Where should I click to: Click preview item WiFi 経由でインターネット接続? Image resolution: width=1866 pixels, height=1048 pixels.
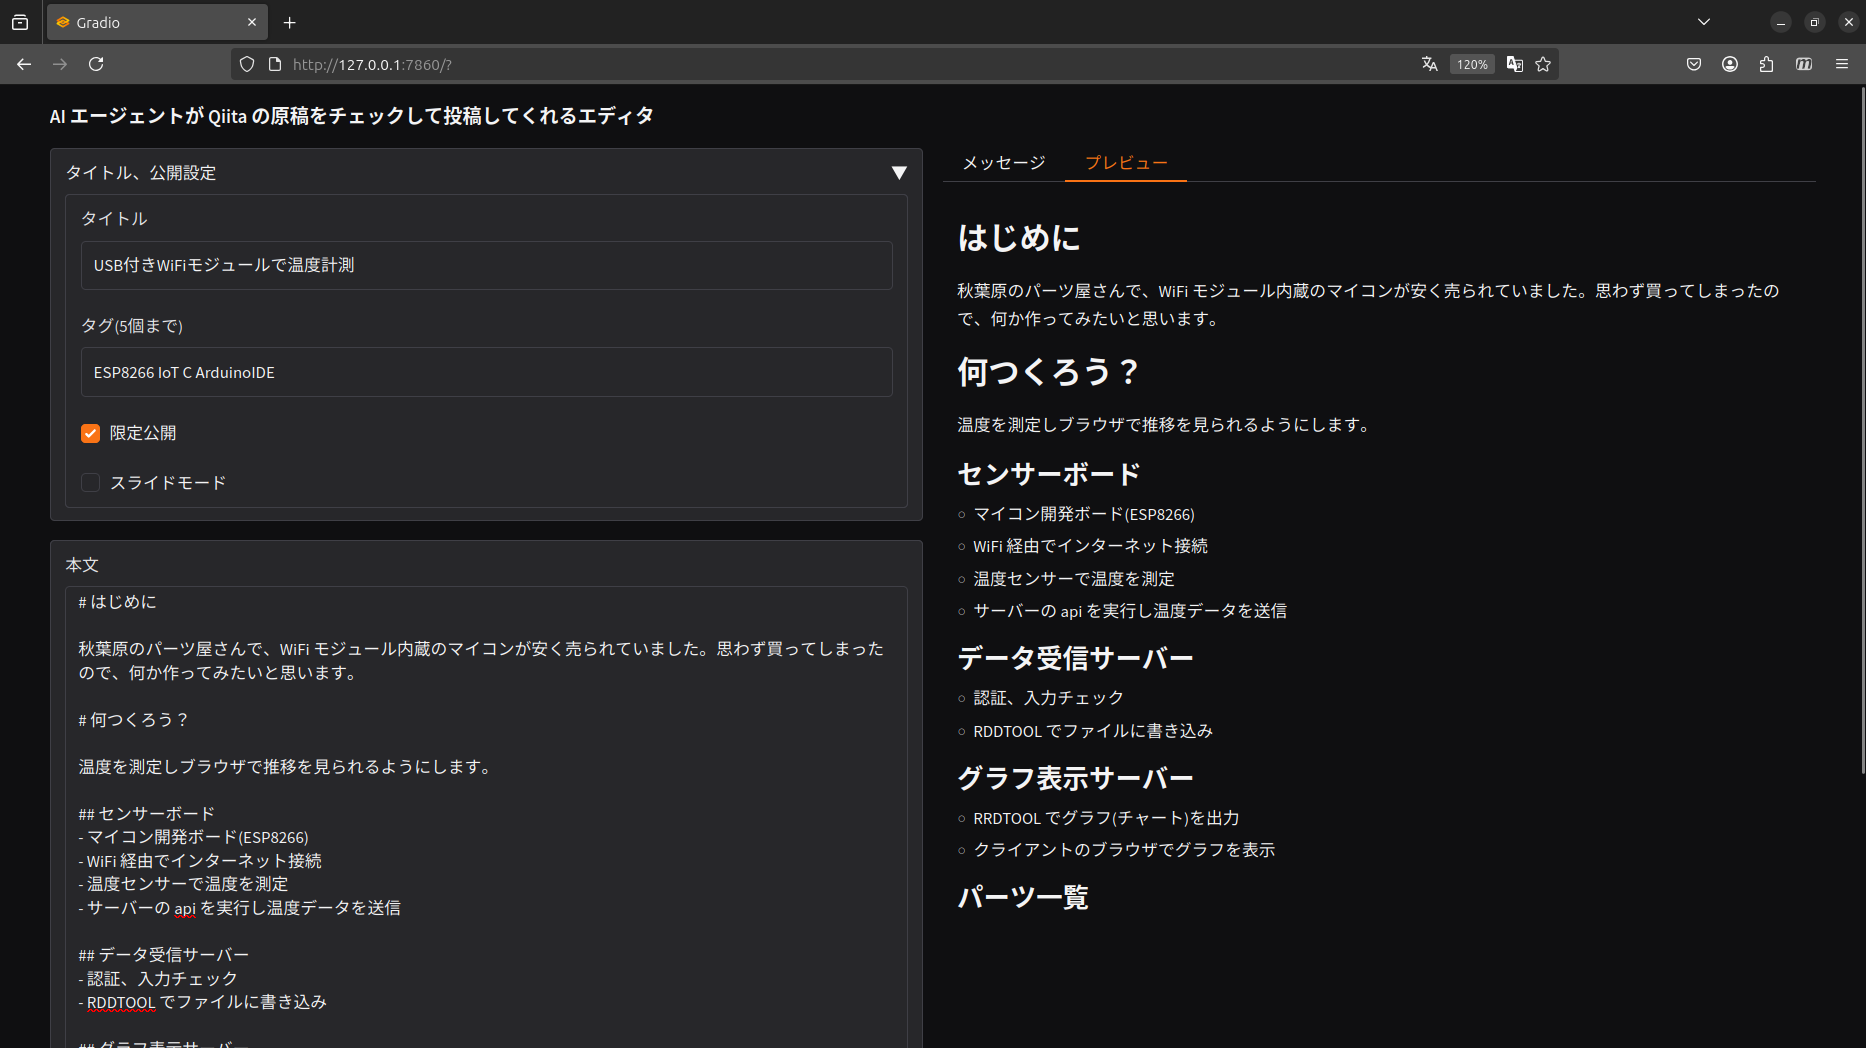tap(1090, 546)
